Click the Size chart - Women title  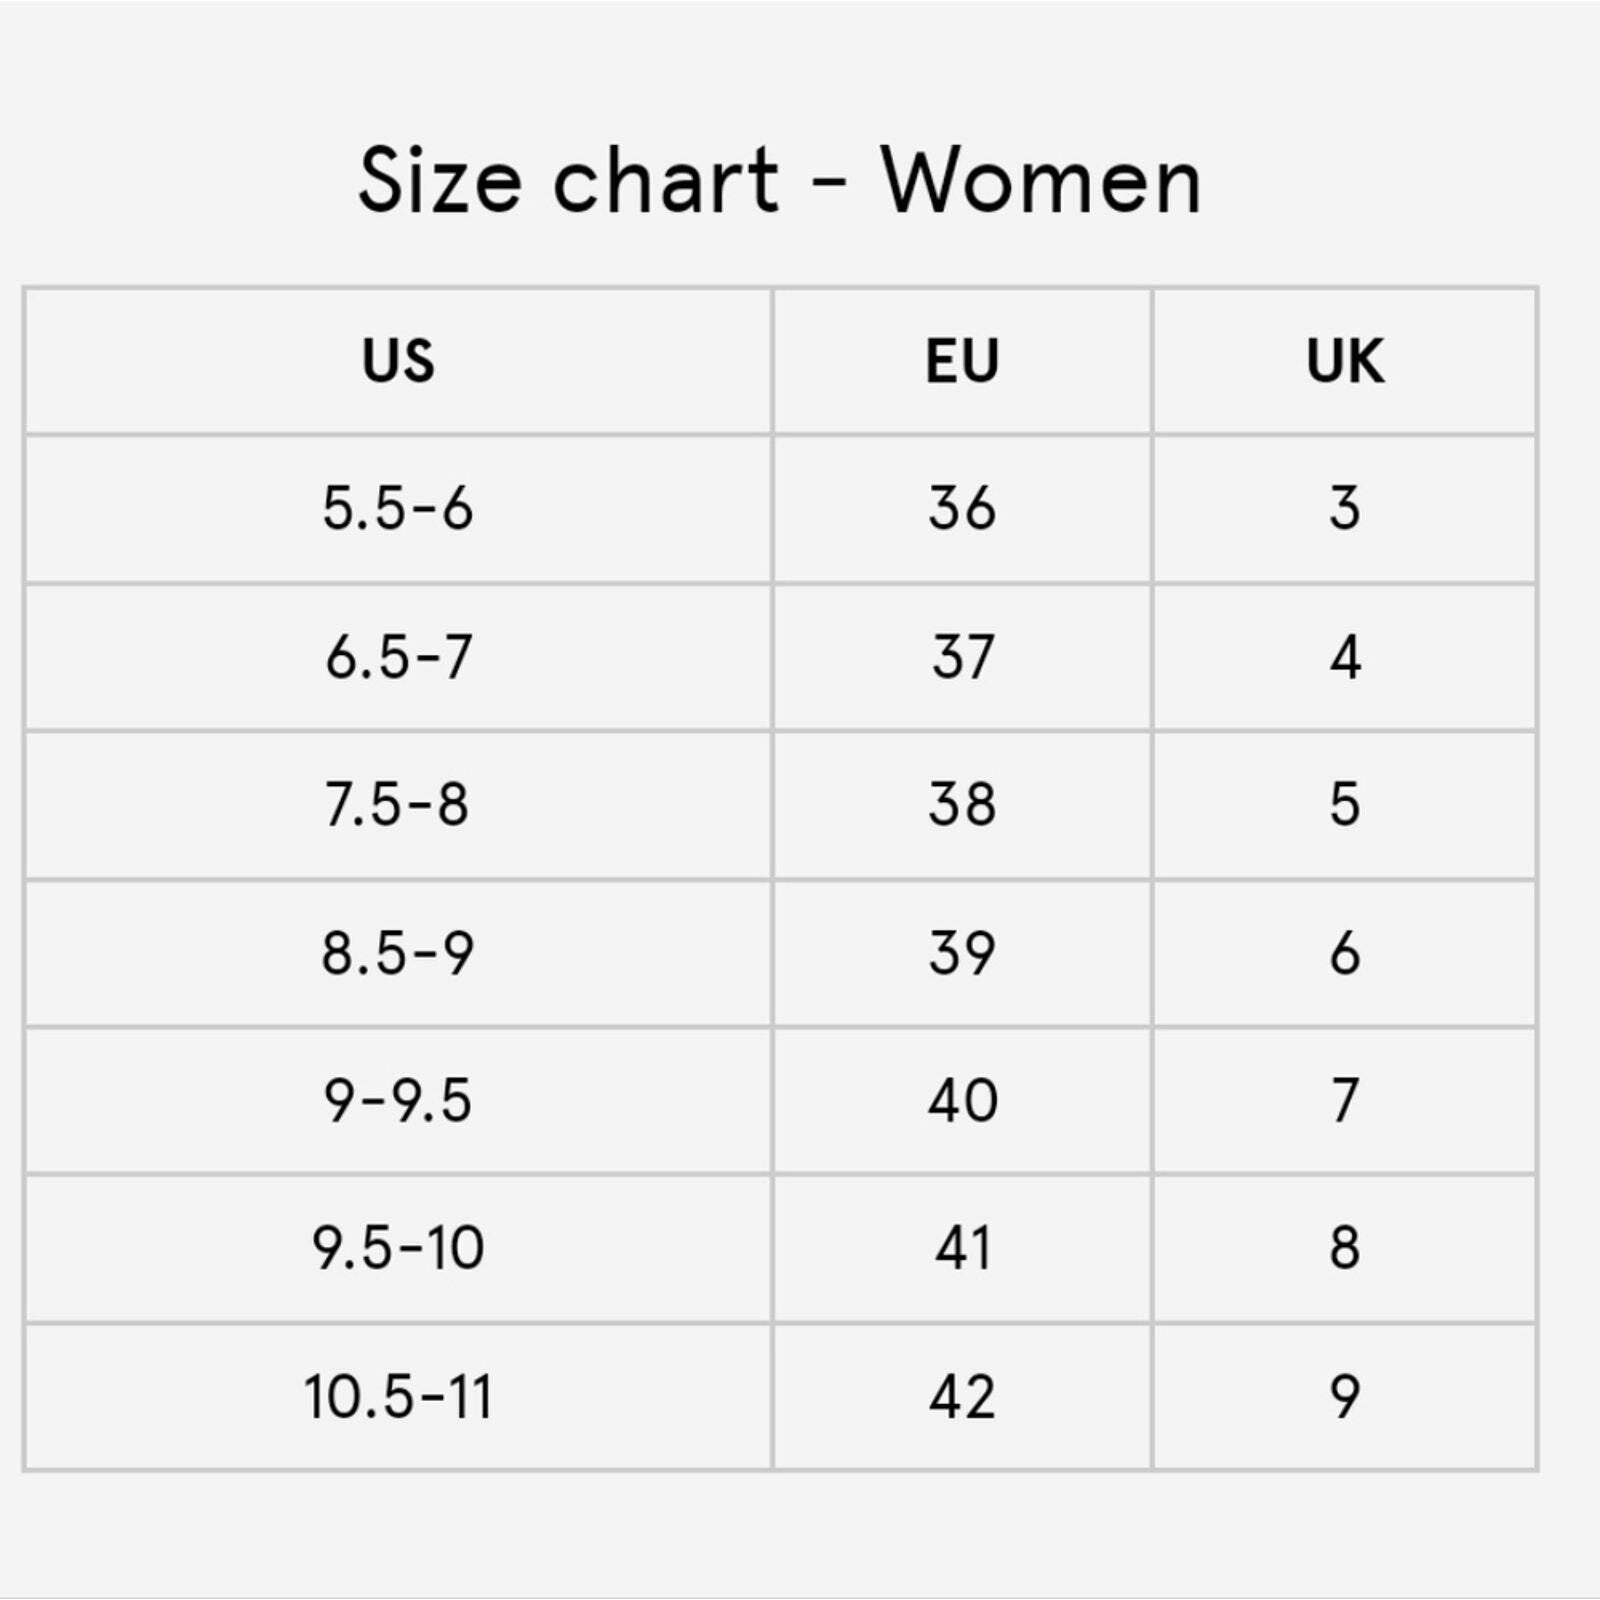[x=780, y=180]
